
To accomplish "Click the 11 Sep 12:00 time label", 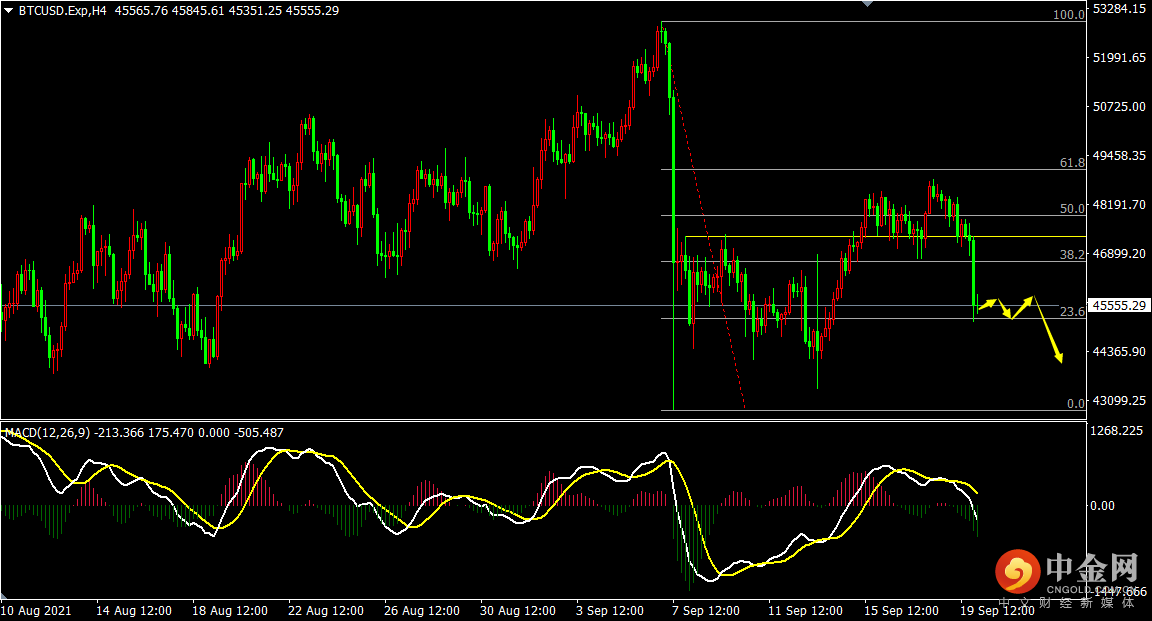I will pyautogui.click(x=805, y=611).
